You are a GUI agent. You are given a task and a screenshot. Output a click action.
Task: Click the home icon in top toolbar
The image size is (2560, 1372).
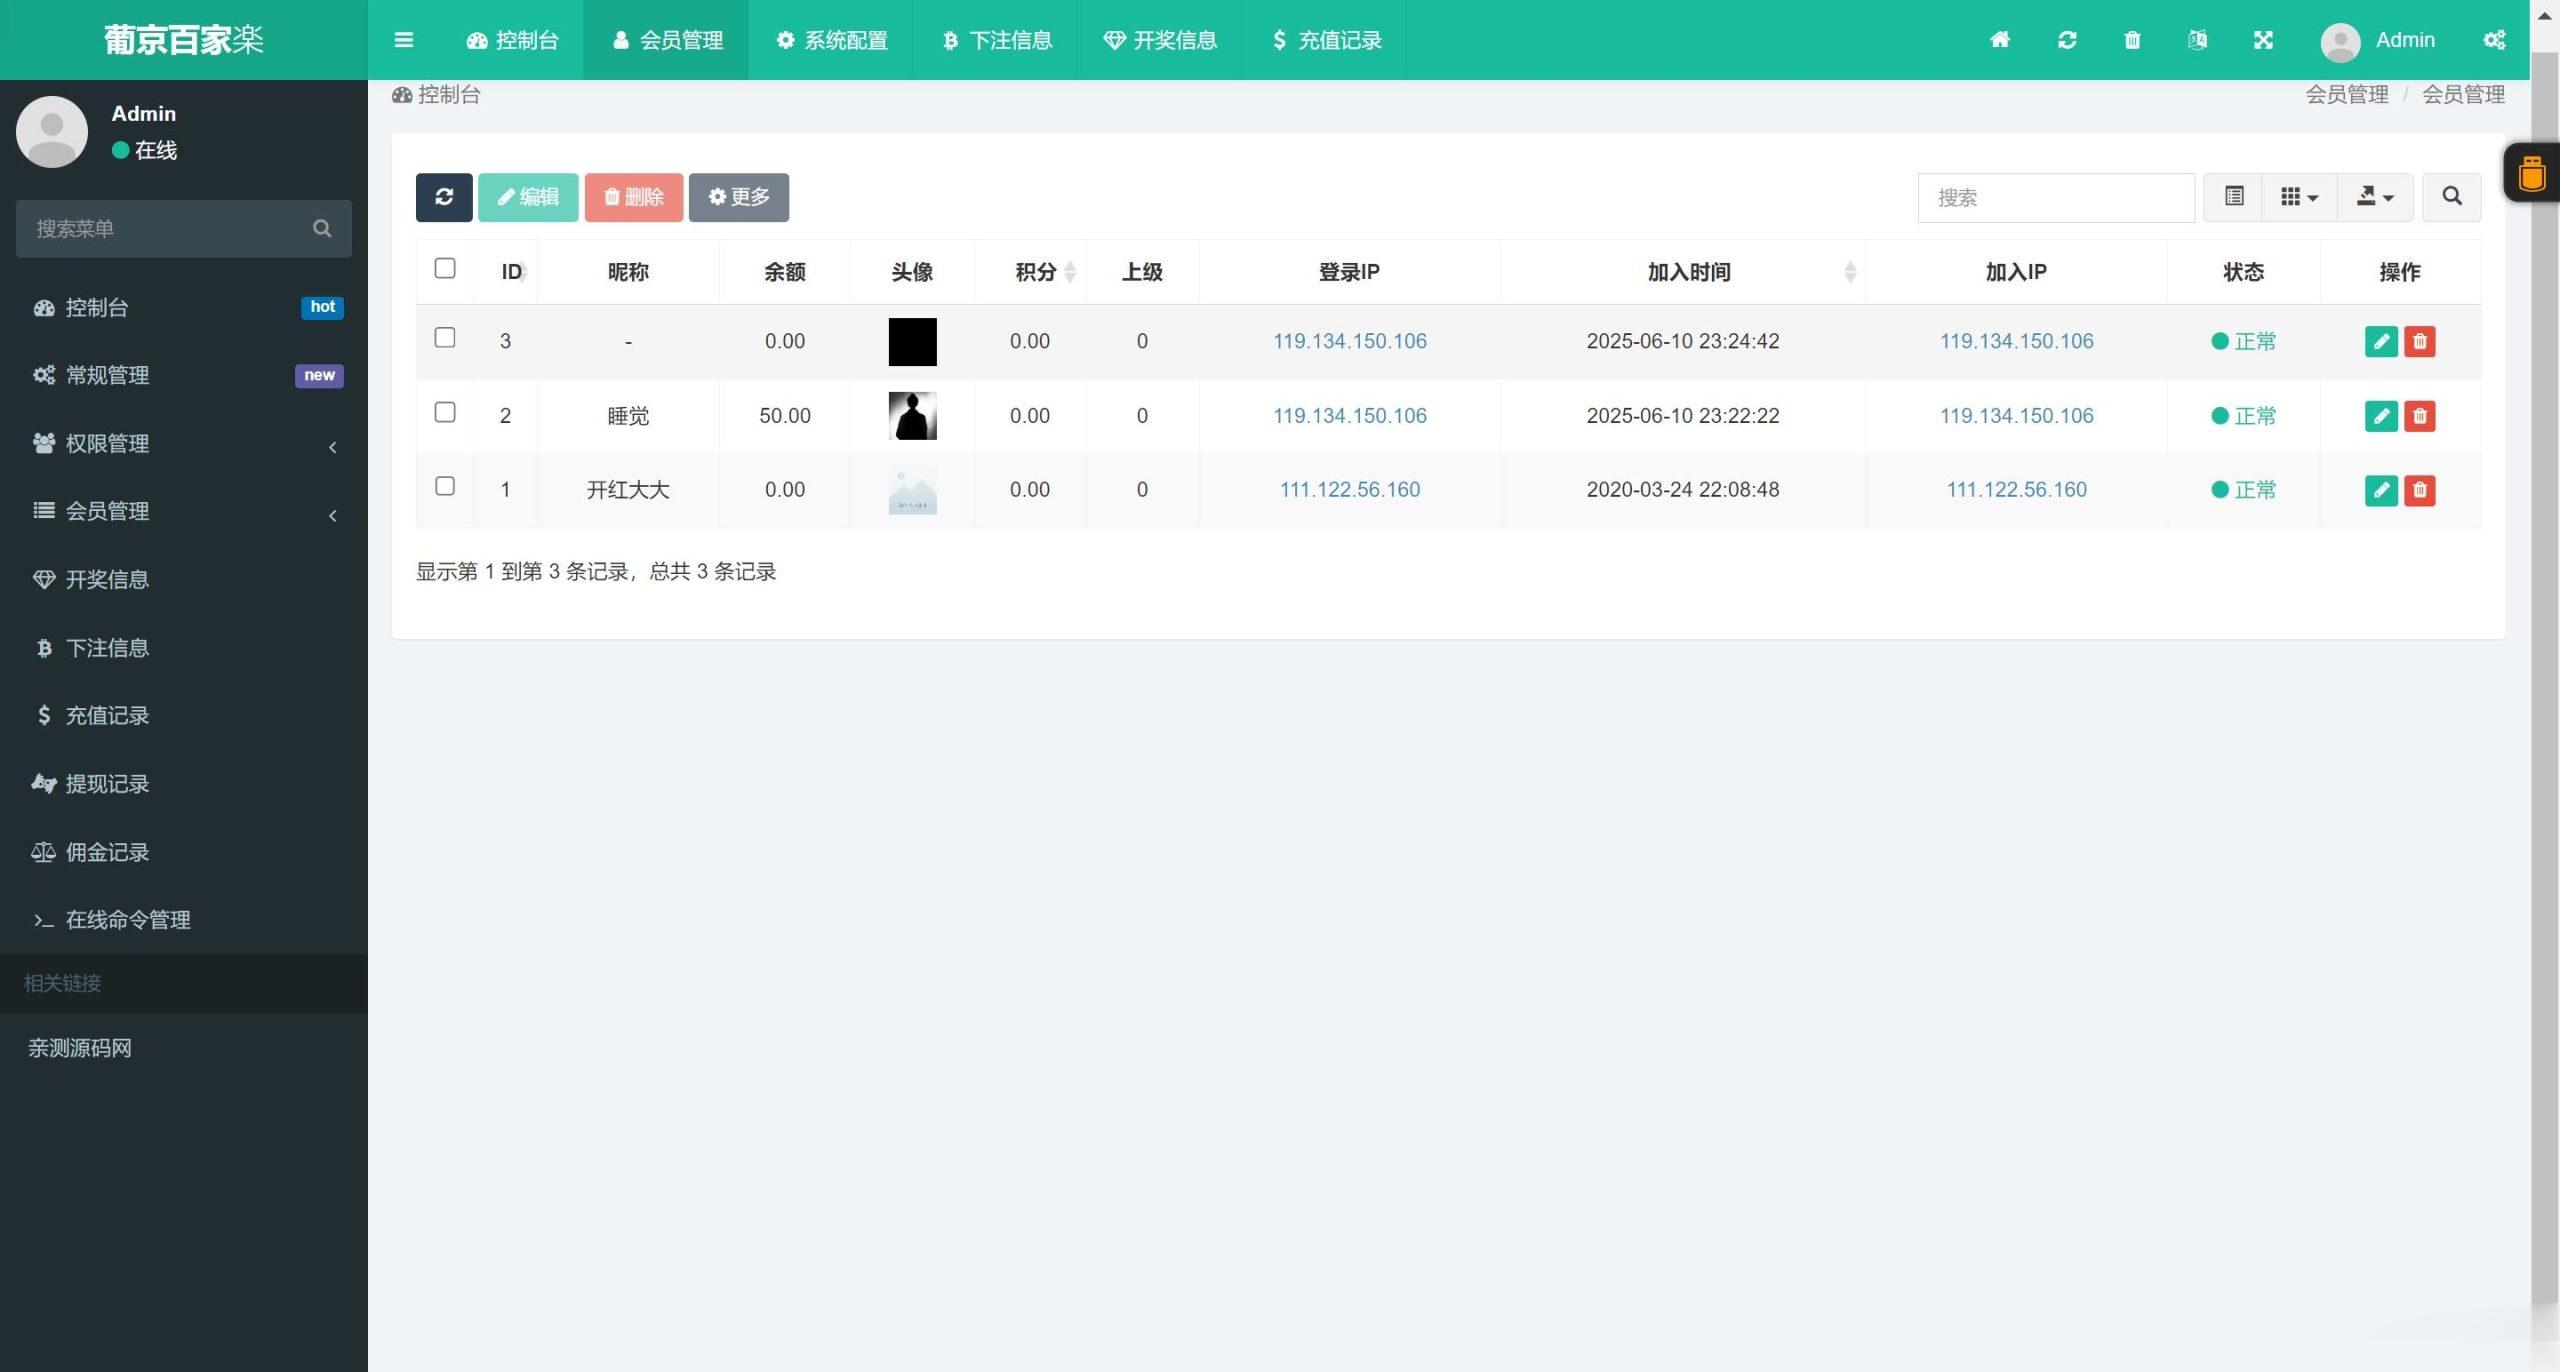click(x=1999, y=40)
